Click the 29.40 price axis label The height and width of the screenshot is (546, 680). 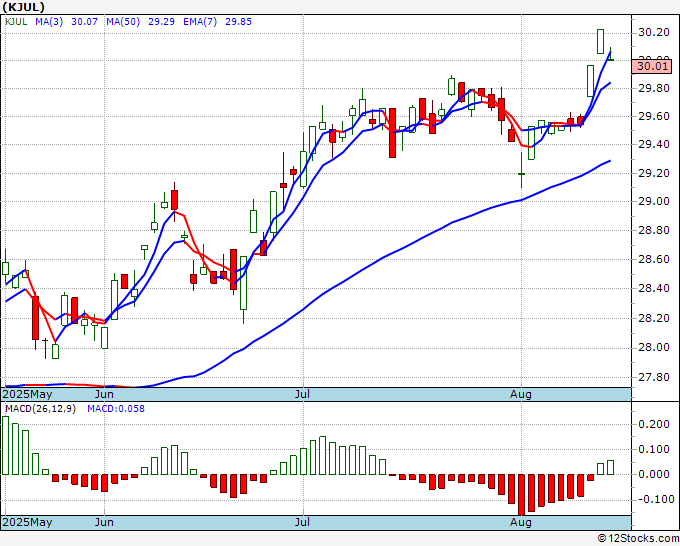tap(654, 144)
